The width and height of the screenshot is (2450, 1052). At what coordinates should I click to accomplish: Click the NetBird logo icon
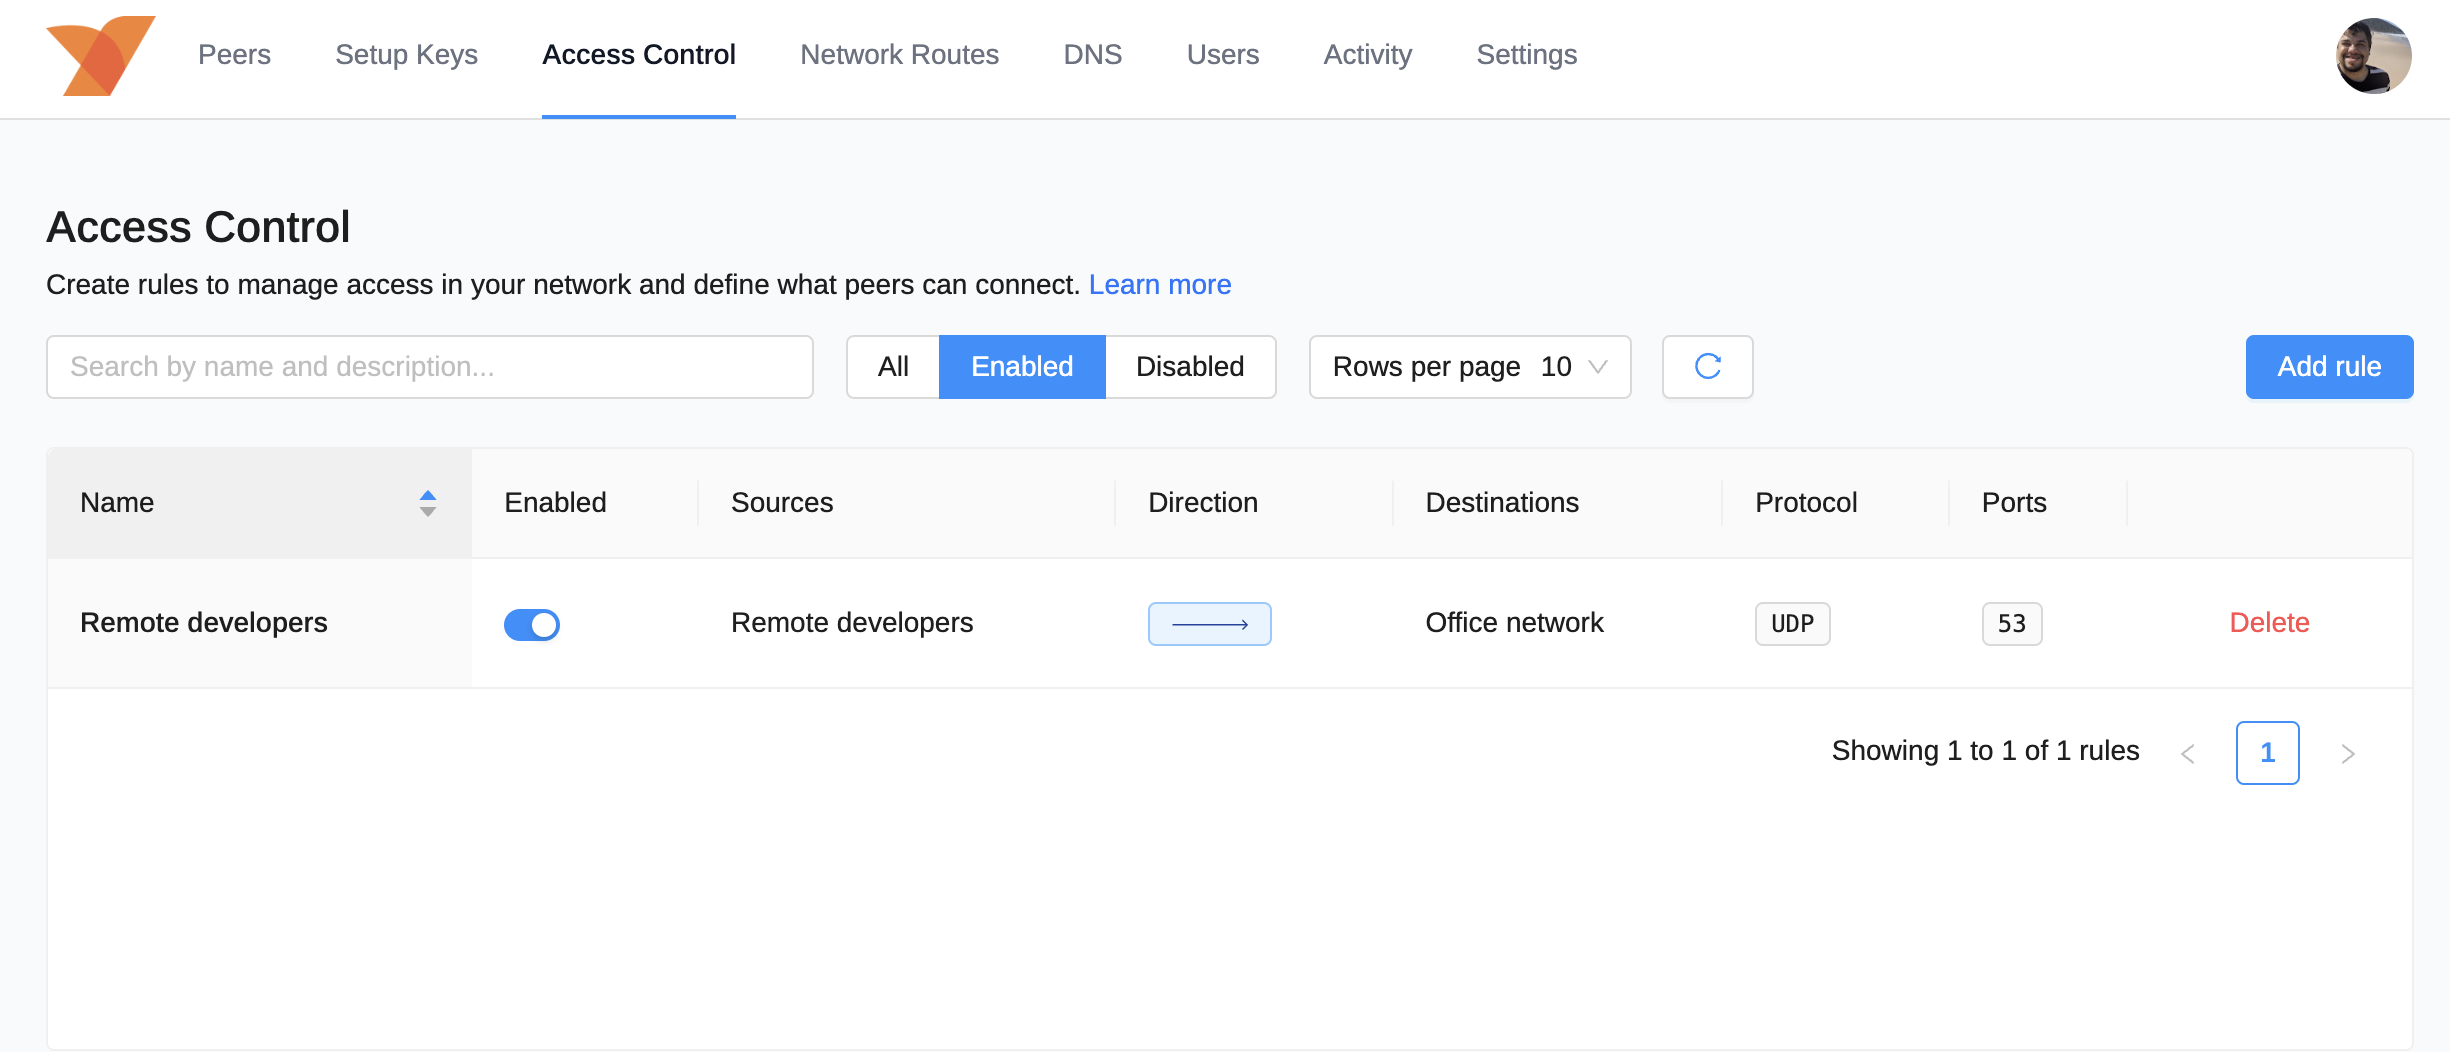[x=100, y=56]
